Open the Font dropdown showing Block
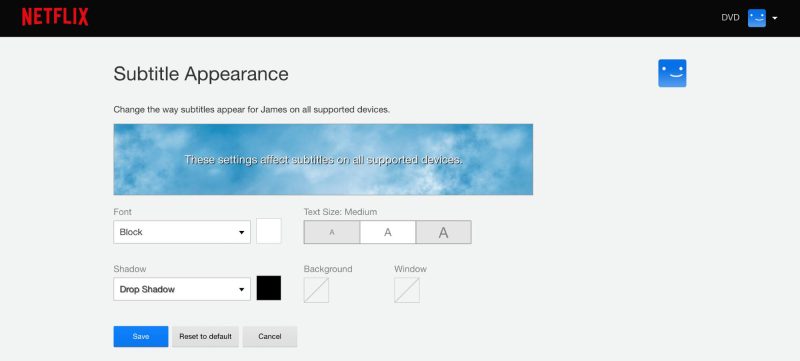 click(182, 232)
